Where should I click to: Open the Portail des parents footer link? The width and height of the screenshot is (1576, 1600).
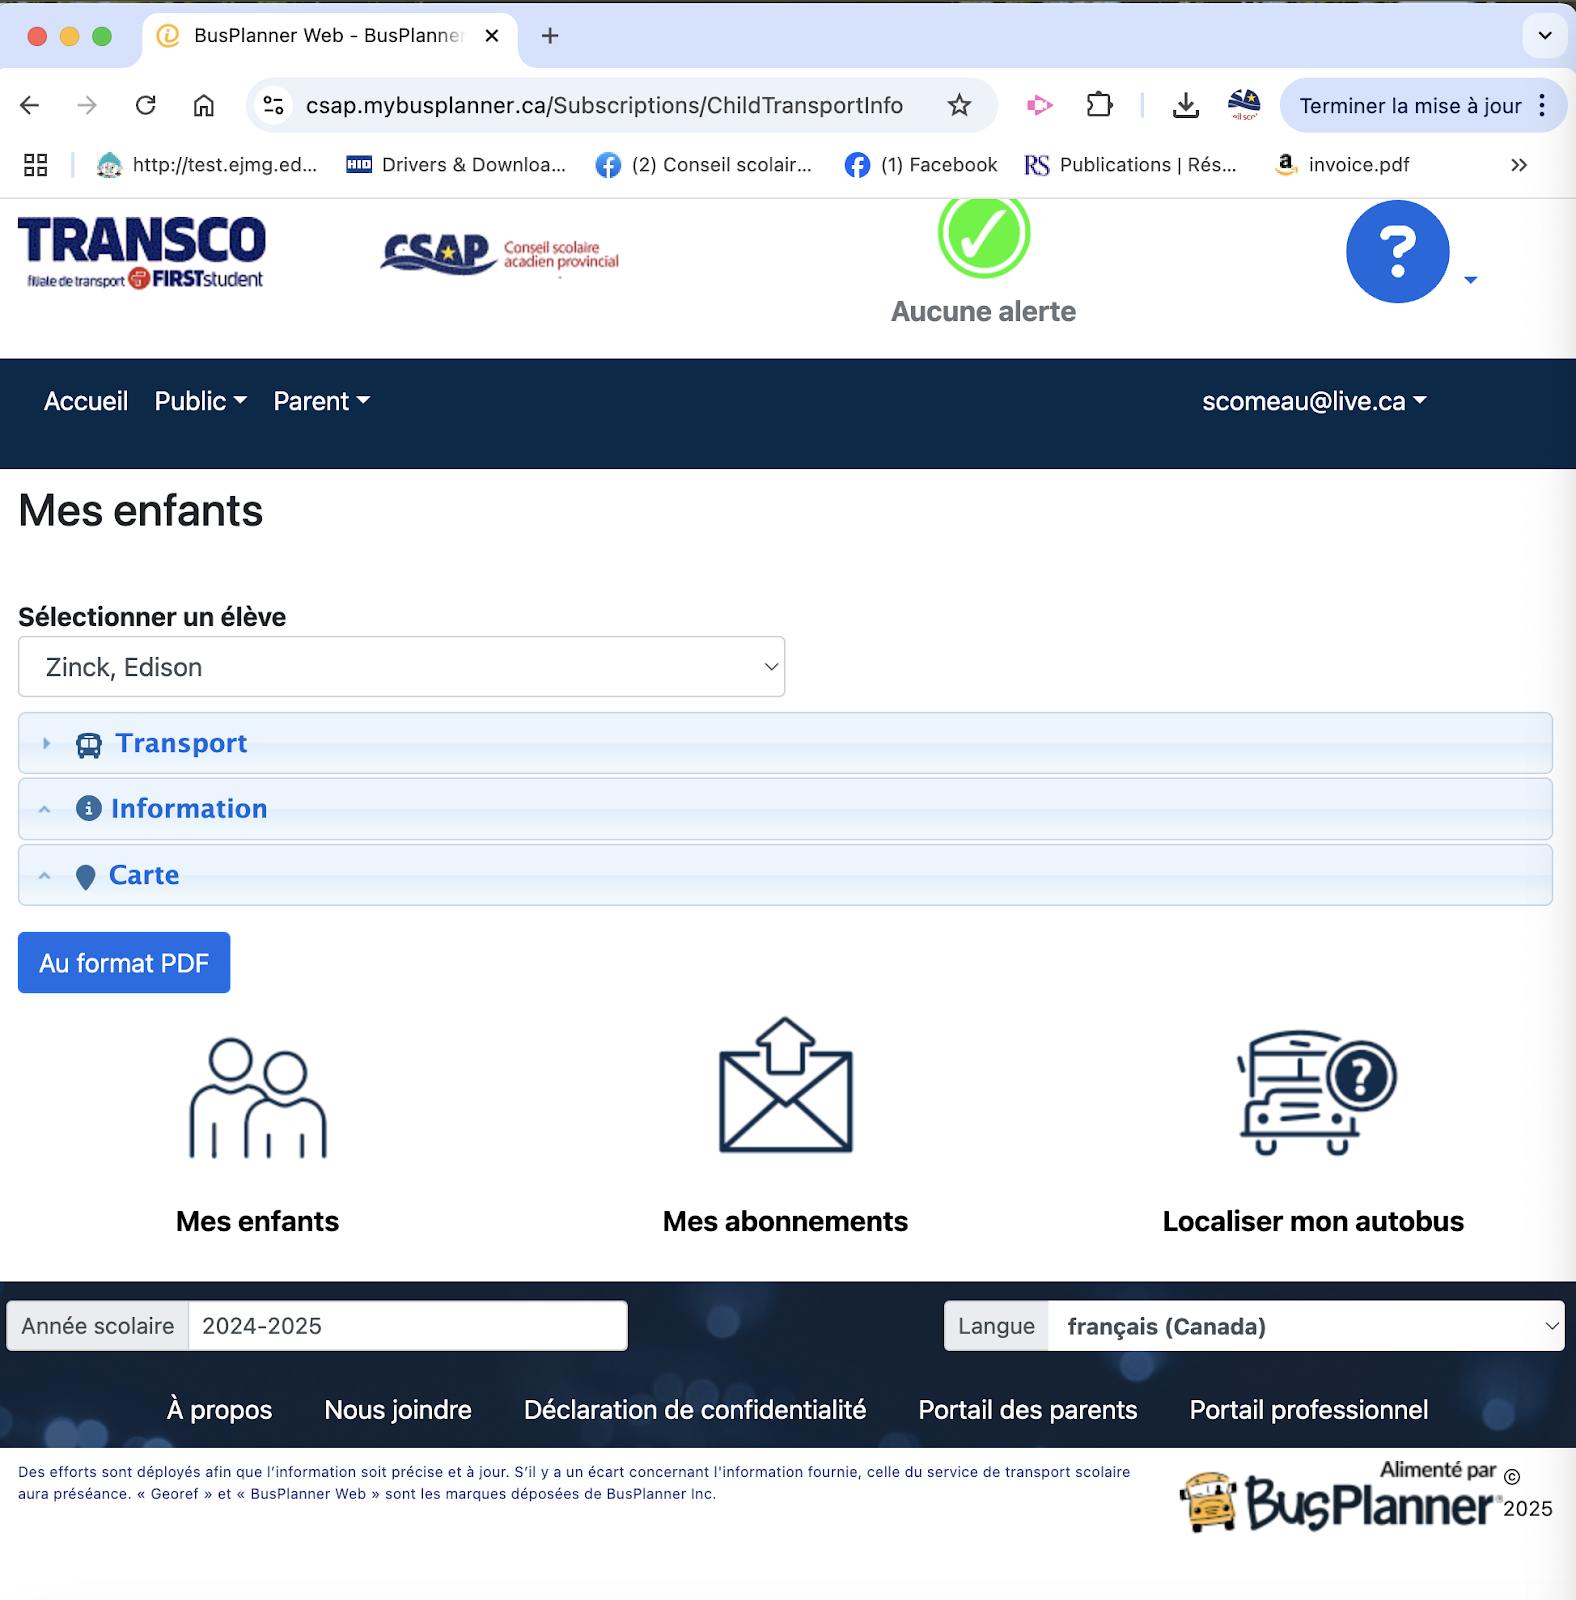1028,1410
